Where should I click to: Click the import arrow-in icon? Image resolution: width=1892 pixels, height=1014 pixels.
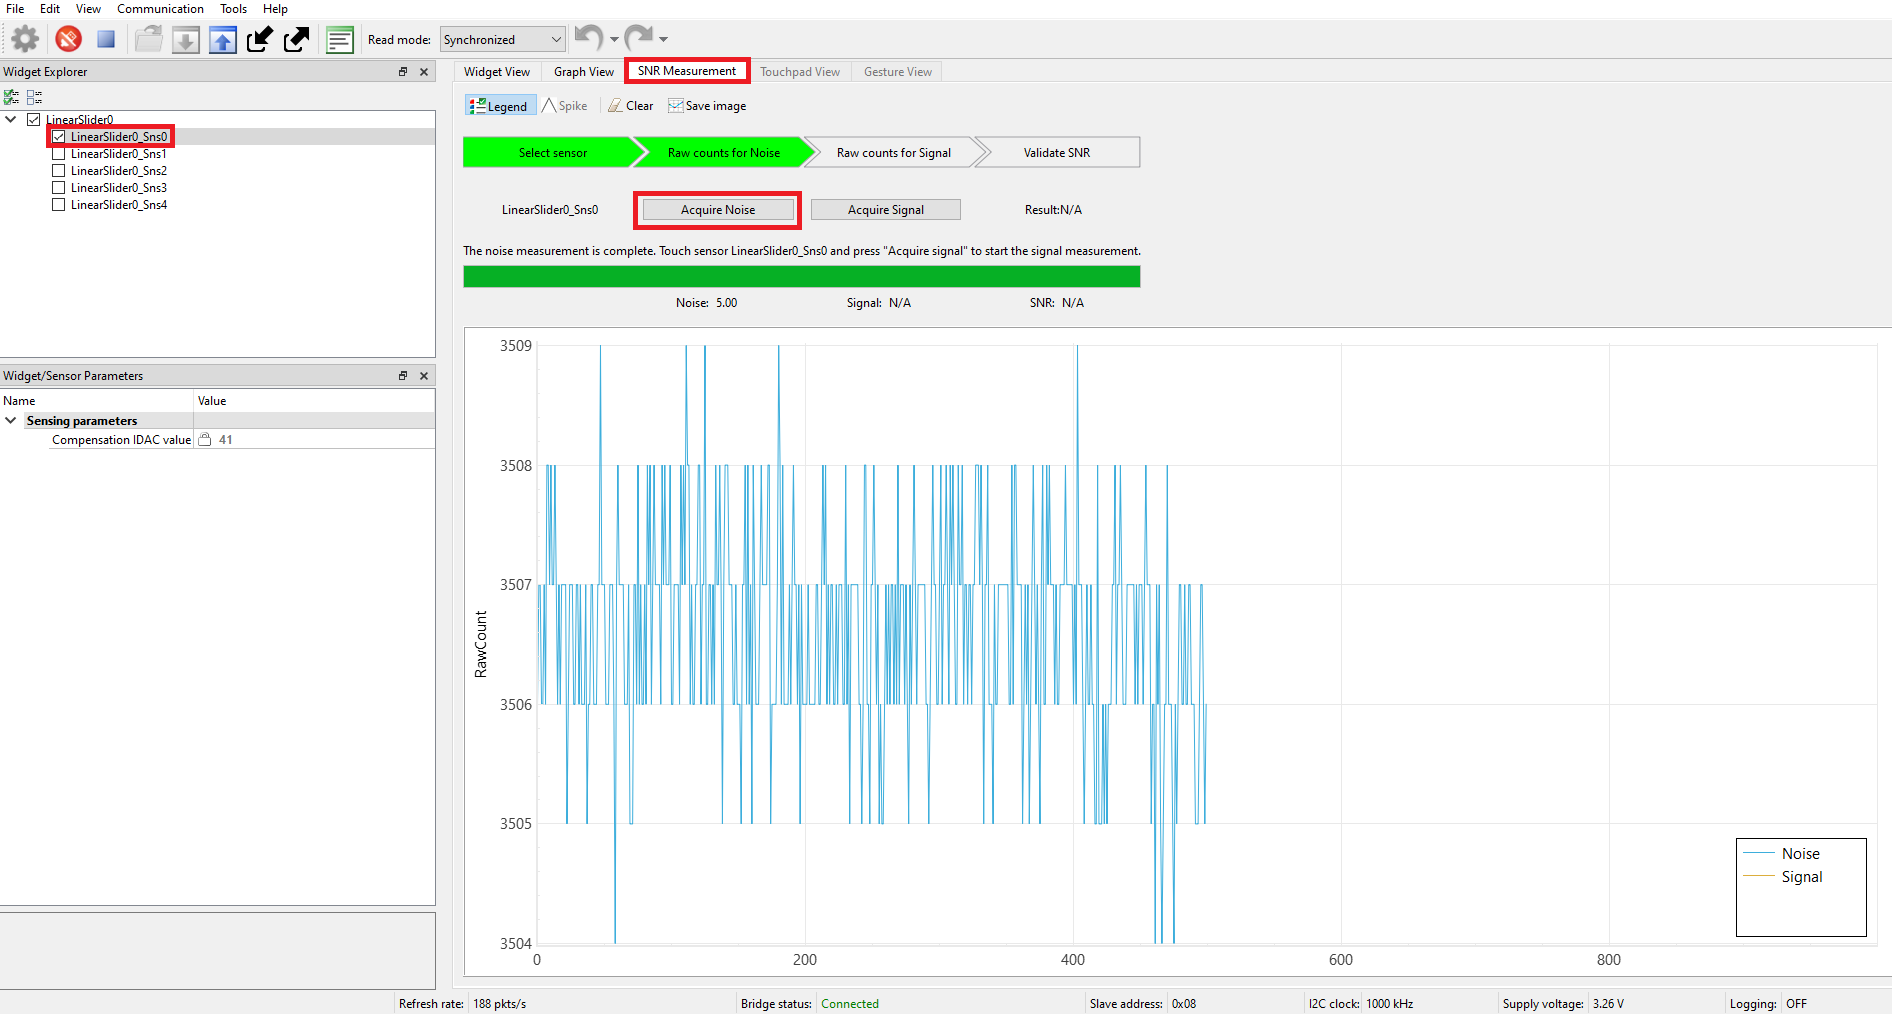coord(260,40)
